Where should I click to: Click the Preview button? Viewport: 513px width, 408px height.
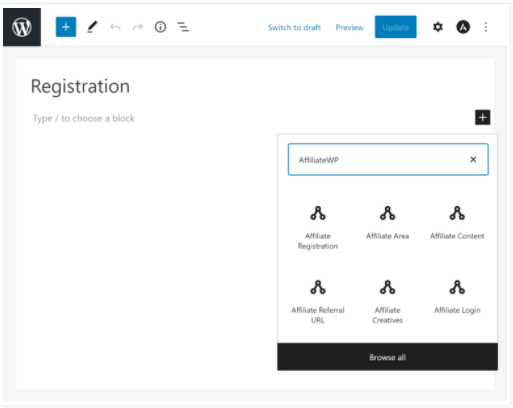point(349,27)
